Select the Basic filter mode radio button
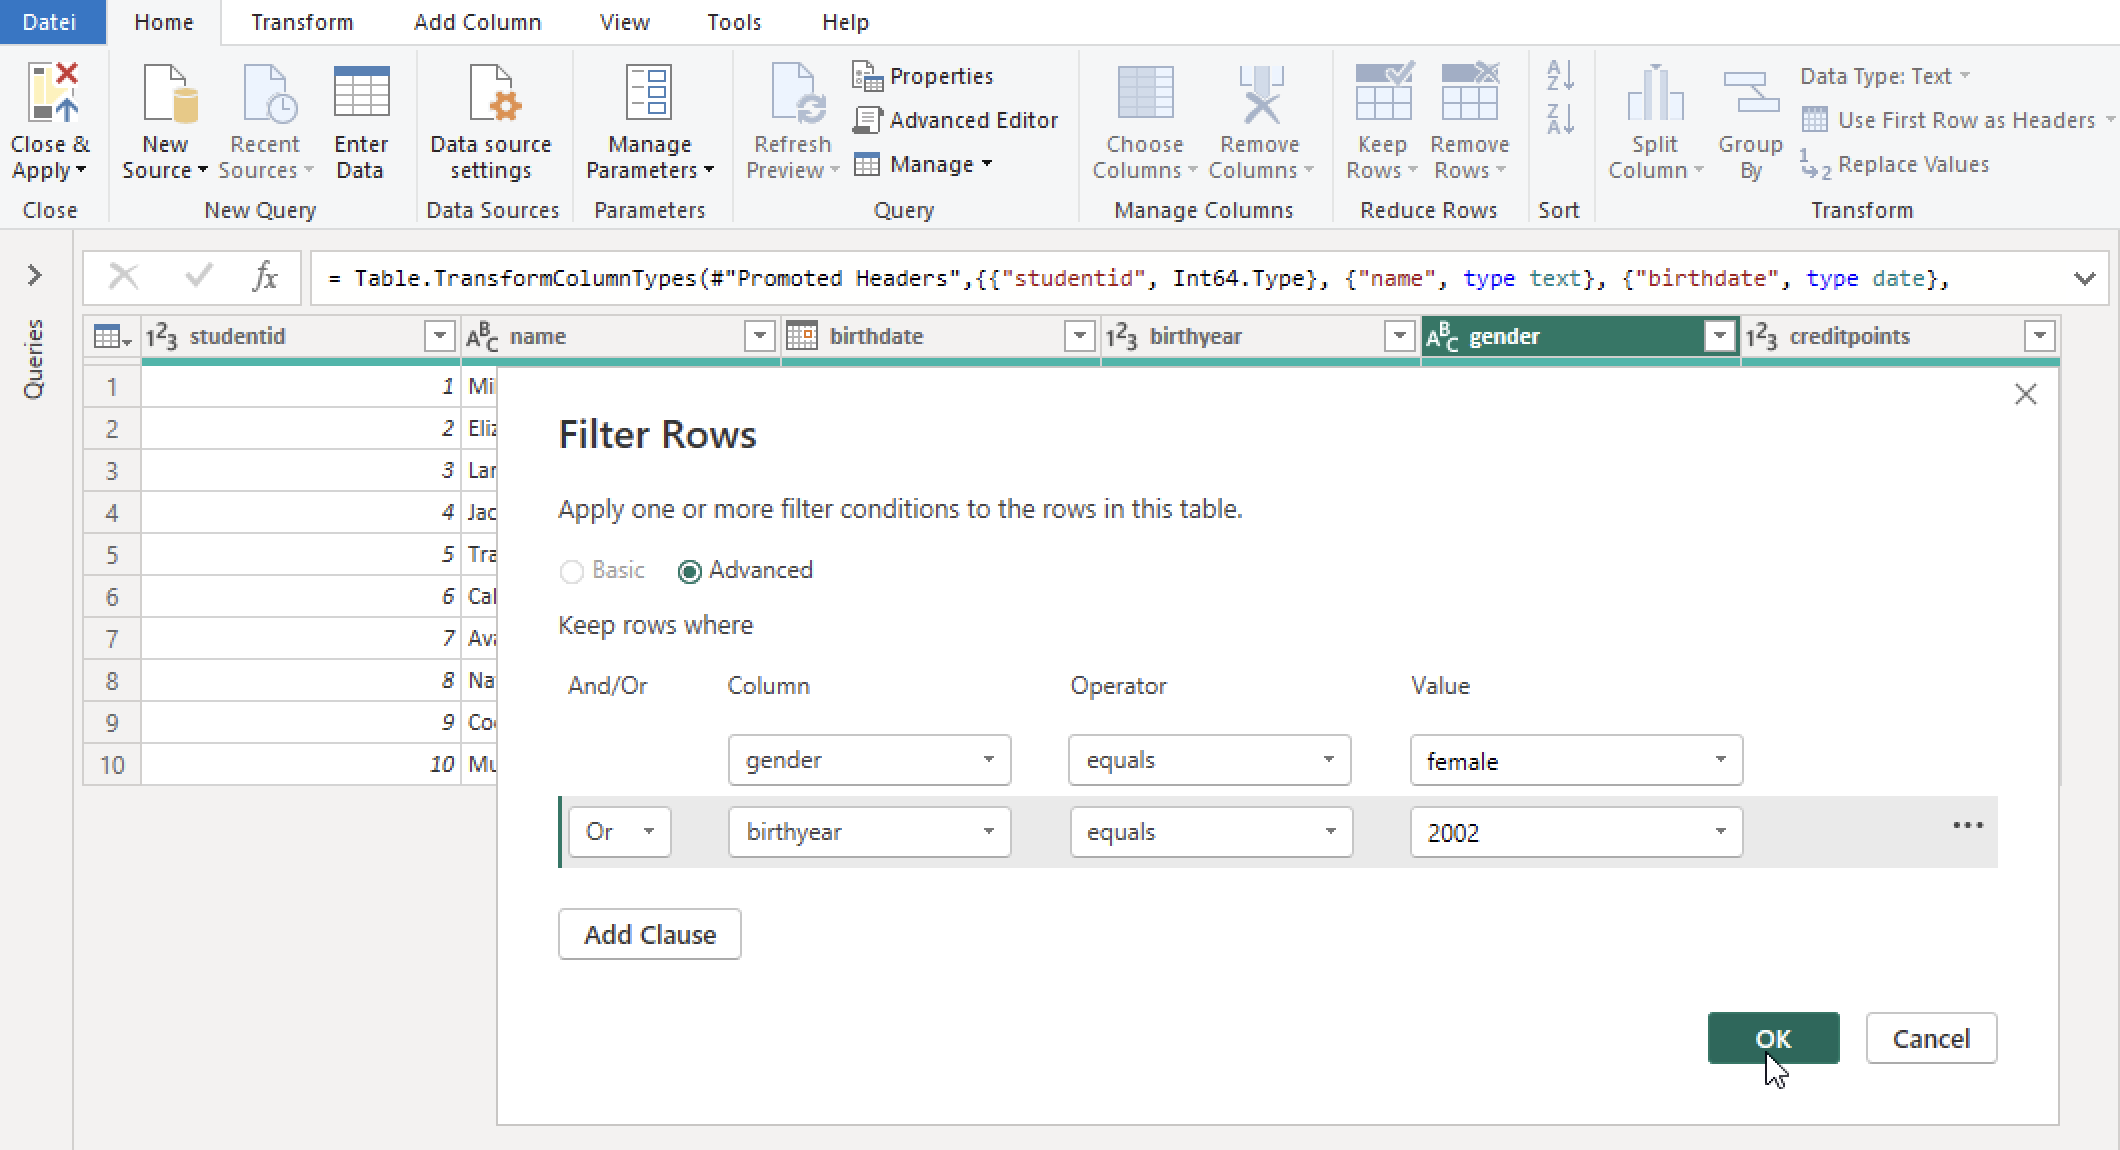Screen dimensions: 2120x1150 tap(572, 570)
